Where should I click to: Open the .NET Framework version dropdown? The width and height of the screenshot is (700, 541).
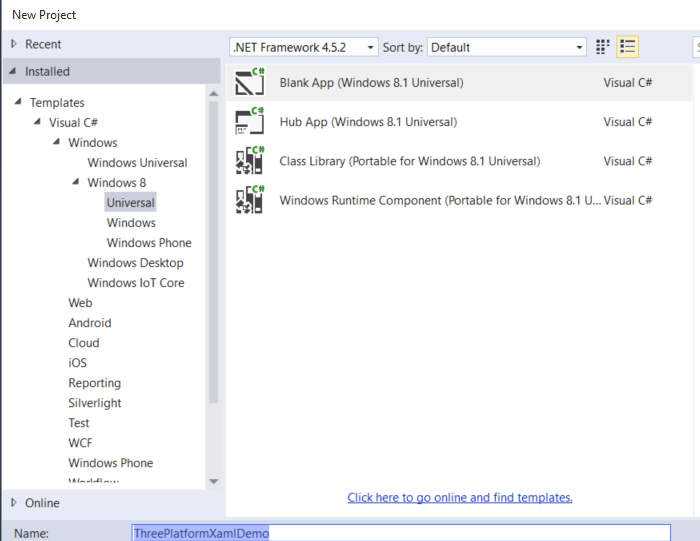click(x=304, y=47)
